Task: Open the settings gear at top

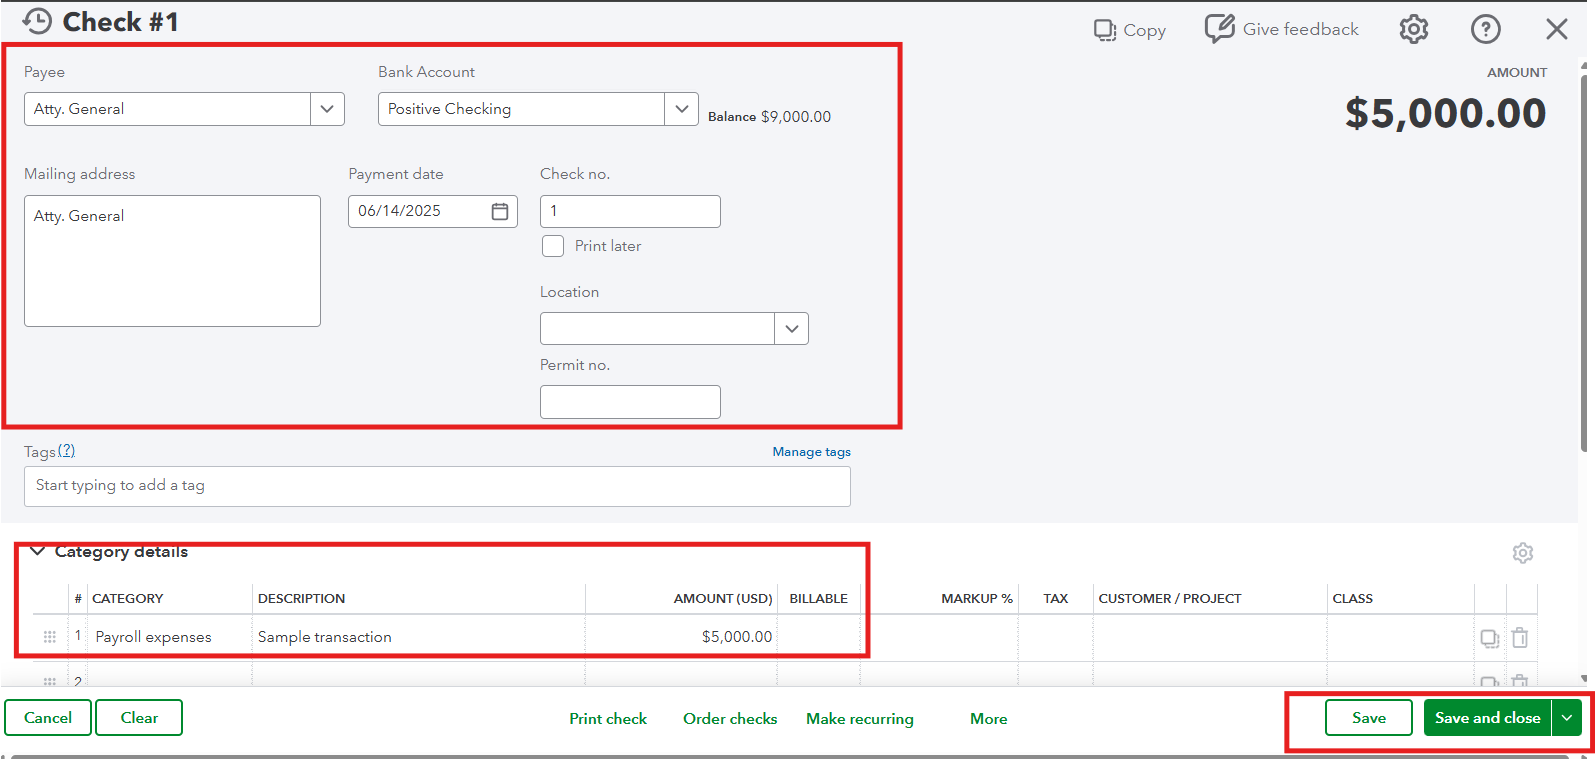Action: 1414,29
